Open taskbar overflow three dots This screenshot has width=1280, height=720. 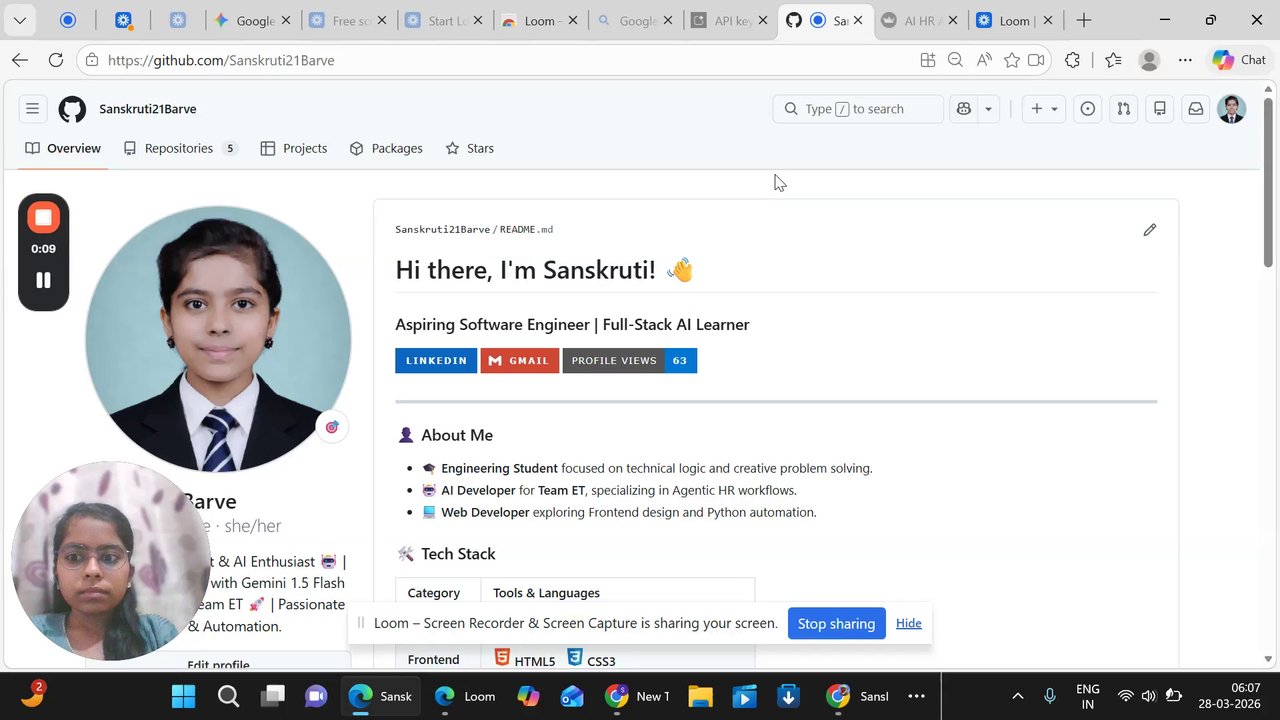tap(916, 696)
